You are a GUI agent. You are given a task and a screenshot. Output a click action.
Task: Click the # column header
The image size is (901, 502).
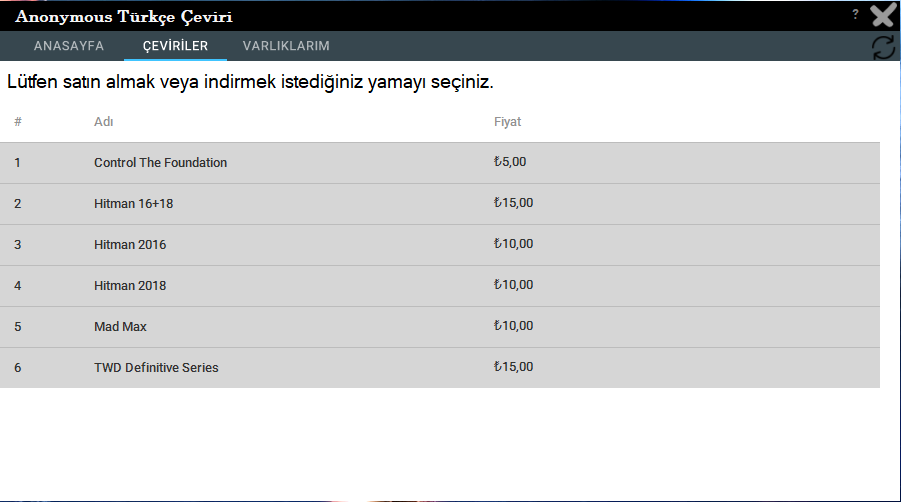pyautogui.click(x=18, y=122)
